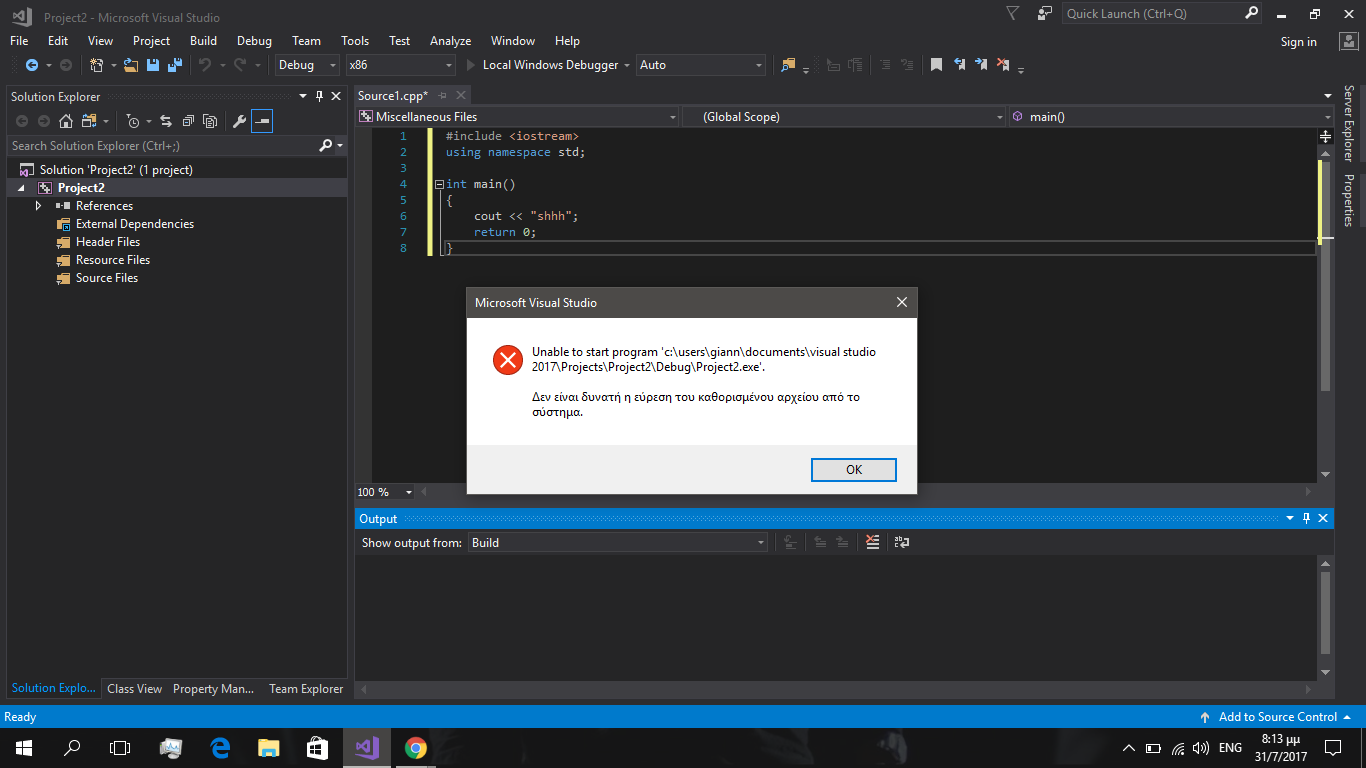Open the Debug menu
This screenshot has height=768, width=1366.
(x=254, y=41)
